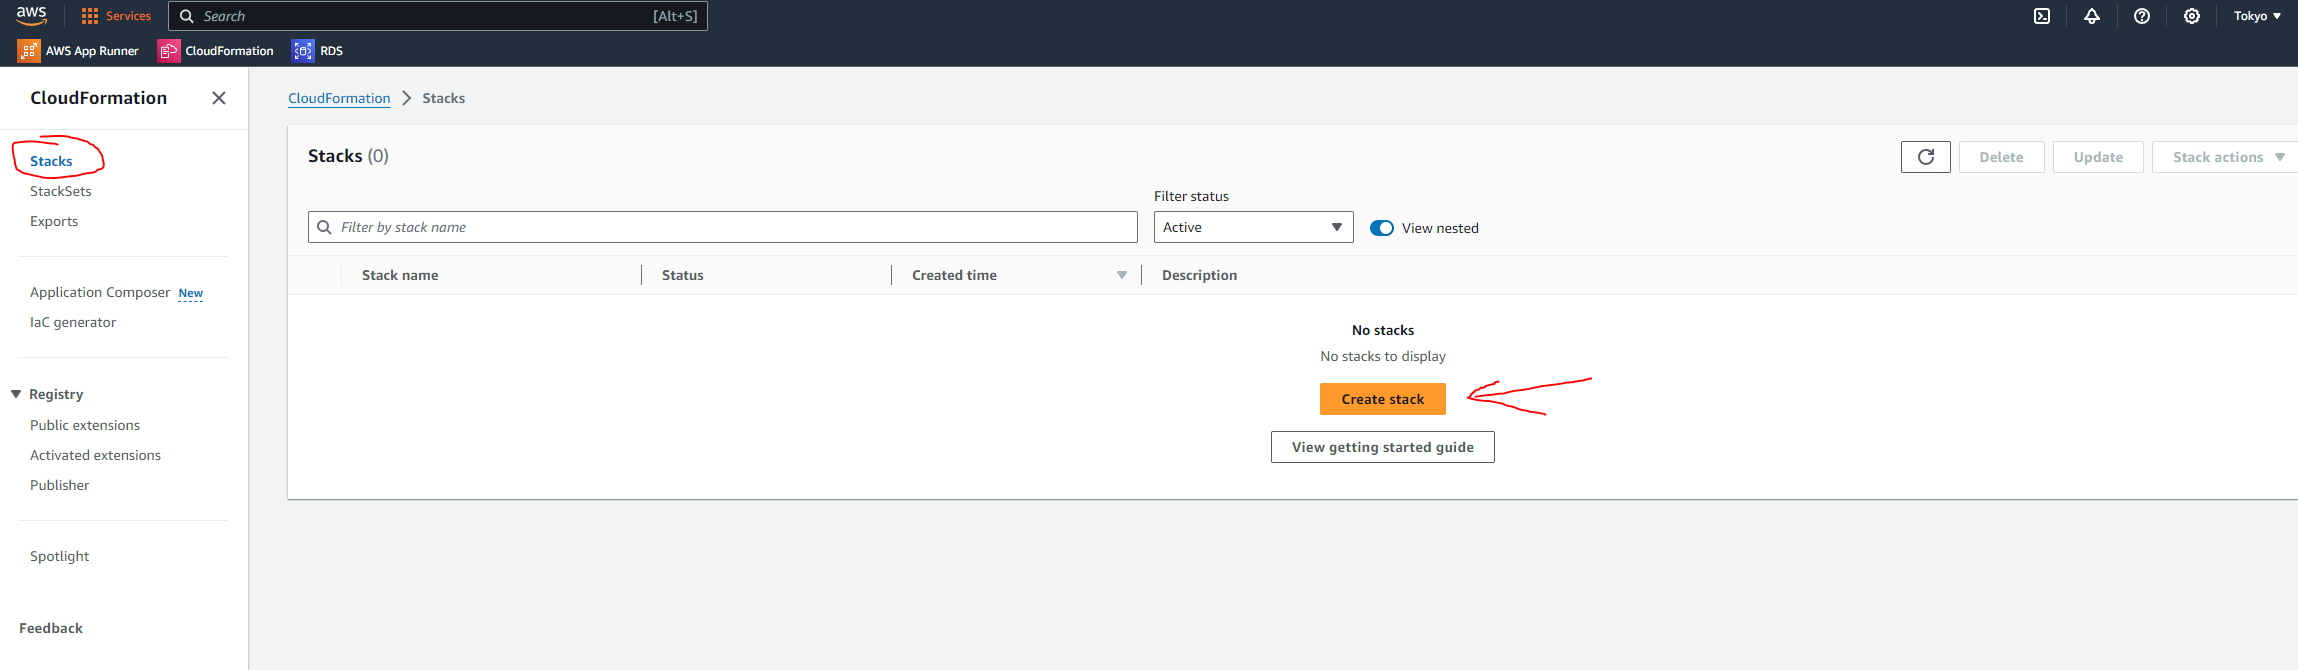Open Spotlight in the sidebar

(x=60, y=556)
